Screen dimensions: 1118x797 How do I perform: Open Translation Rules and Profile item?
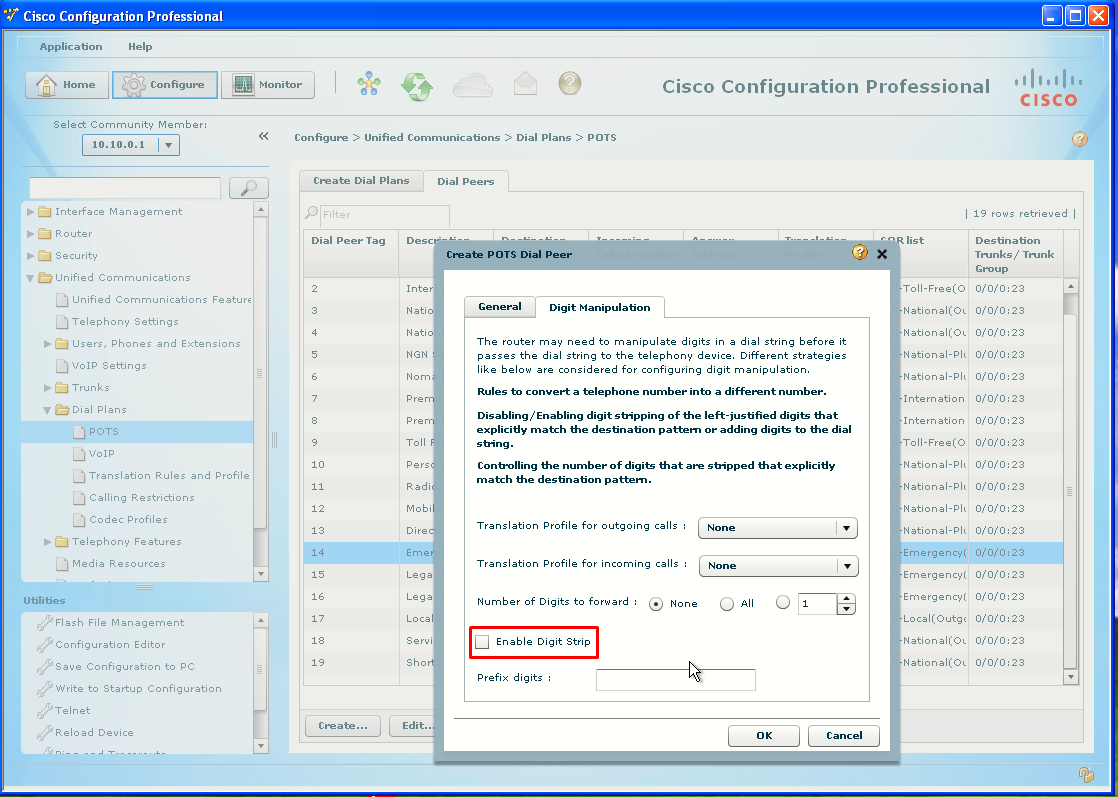168,475
